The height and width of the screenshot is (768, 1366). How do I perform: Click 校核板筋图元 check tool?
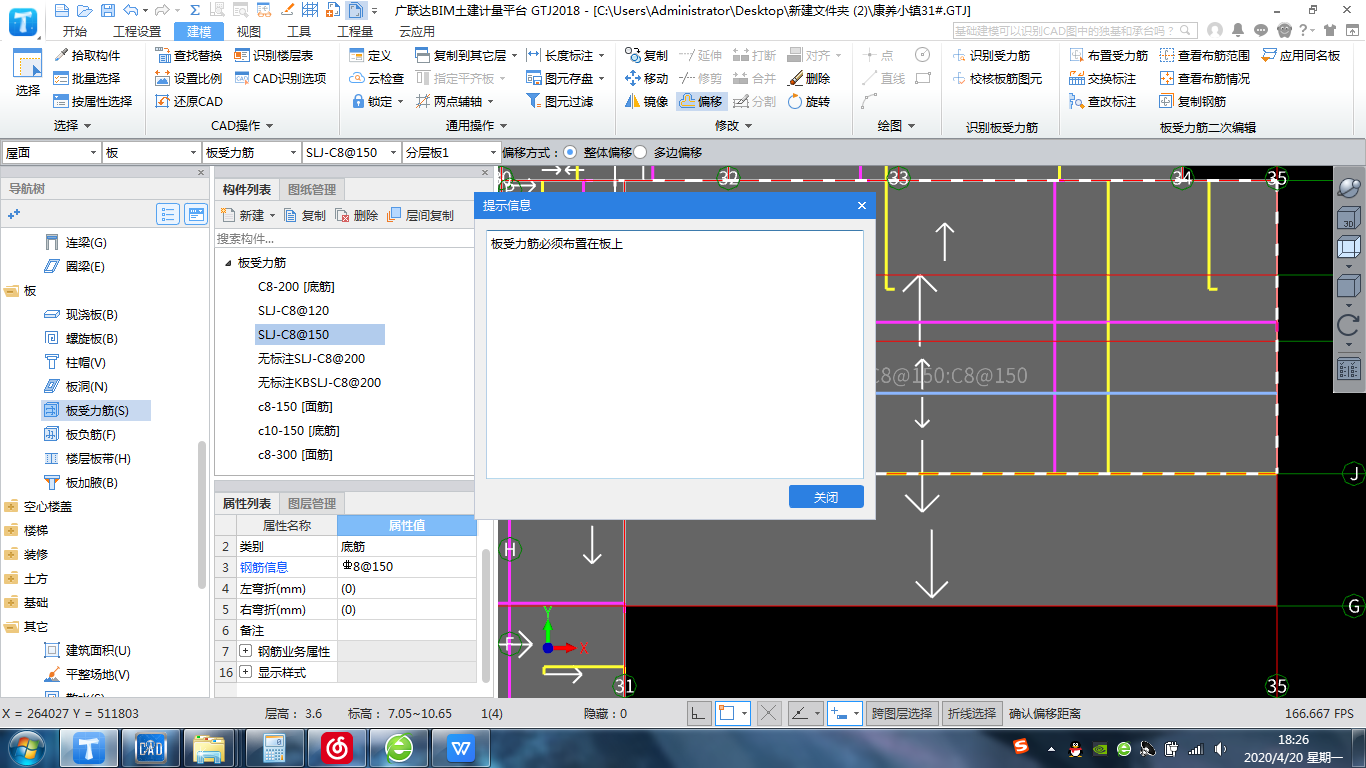tap(996, 78)
